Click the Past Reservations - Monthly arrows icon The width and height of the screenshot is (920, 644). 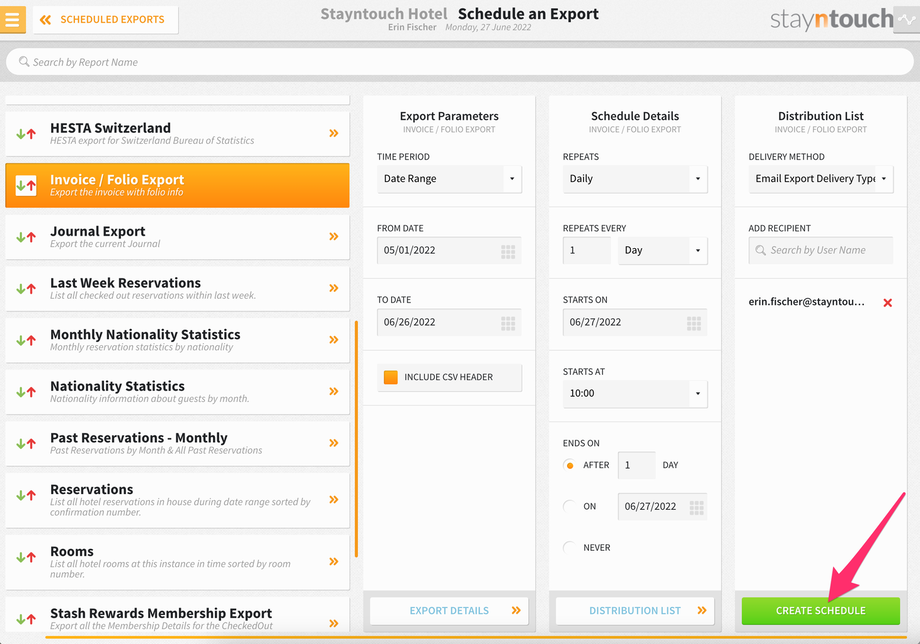[26, 443]
